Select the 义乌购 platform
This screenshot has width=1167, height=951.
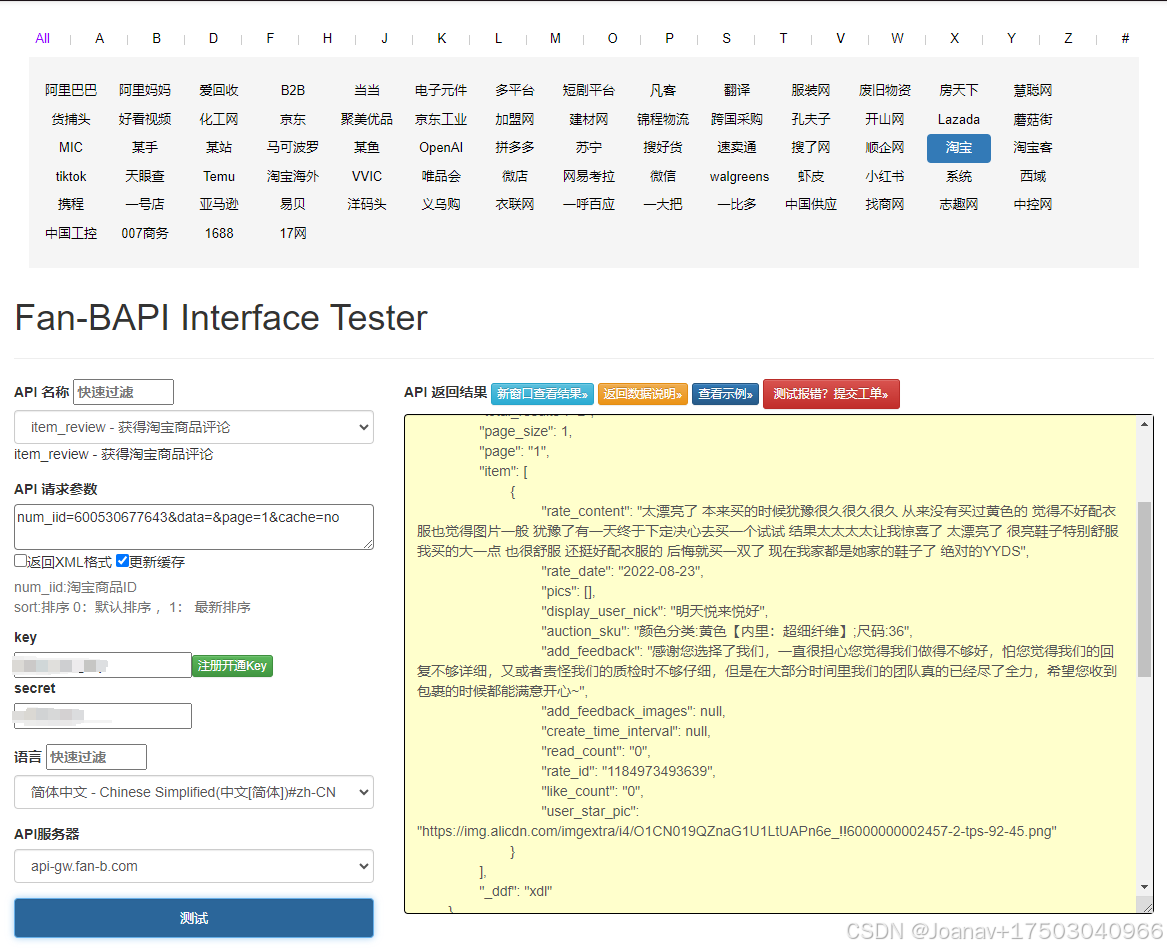[441, 204]
